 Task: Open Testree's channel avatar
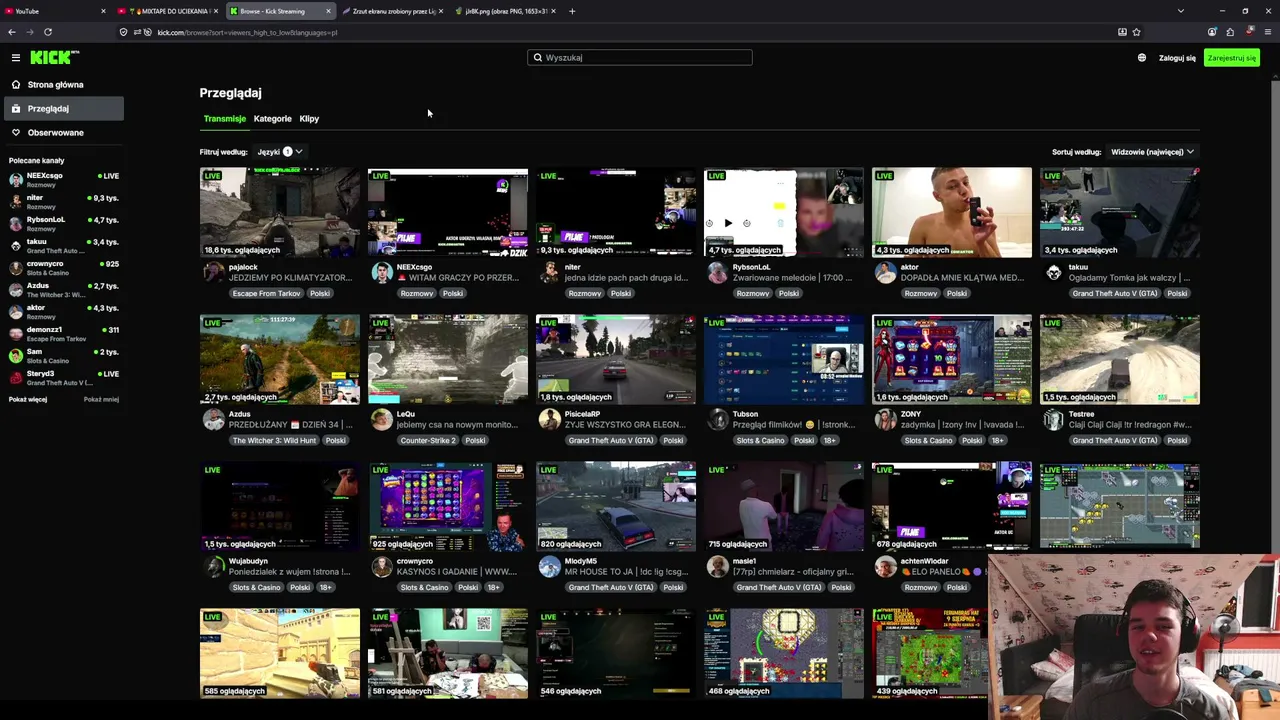click(1054, 420)
